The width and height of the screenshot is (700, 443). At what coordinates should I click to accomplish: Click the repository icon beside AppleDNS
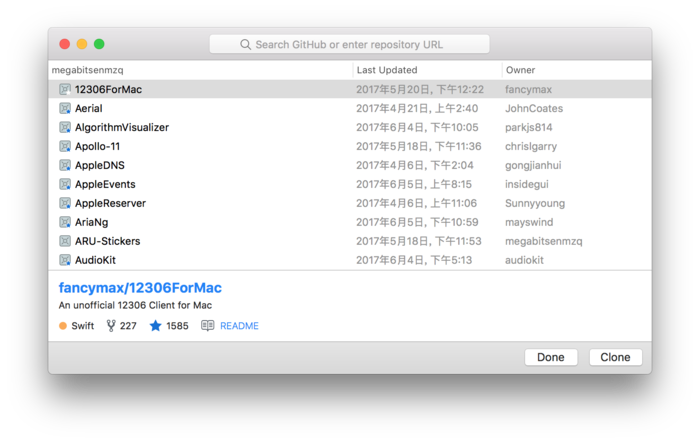click(x=65, y=165)
